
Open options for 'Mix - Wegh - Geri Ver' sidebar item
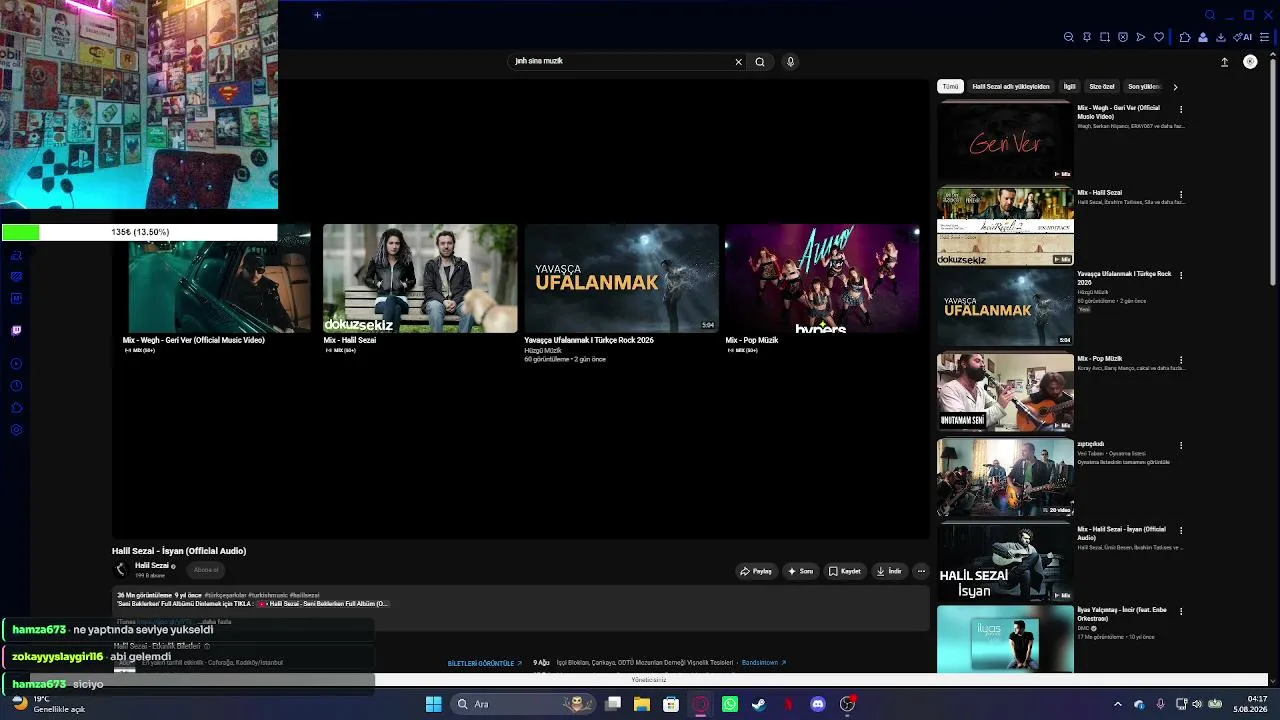(1181, 109)
